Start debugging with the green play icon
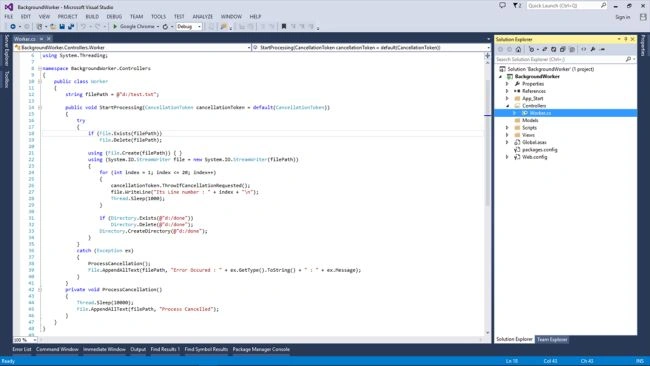Screen dimensions: 650x366 115,27
